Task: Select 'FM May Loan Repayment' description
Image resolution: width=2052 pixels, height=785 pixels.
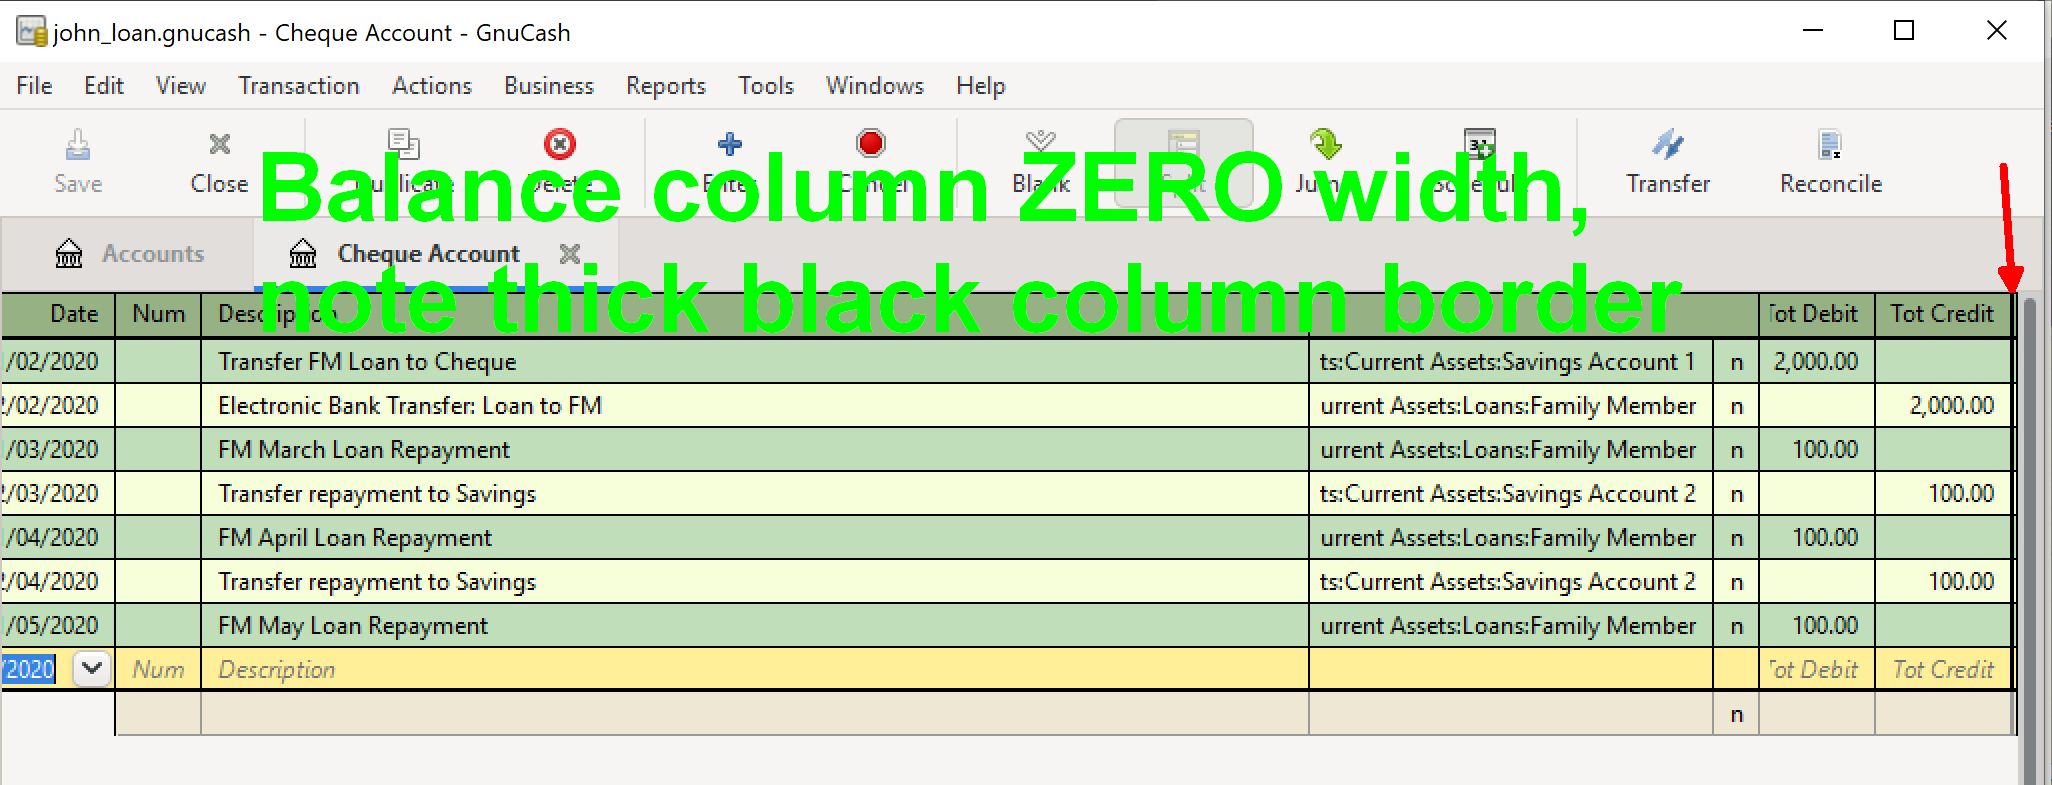Action: 353,626
